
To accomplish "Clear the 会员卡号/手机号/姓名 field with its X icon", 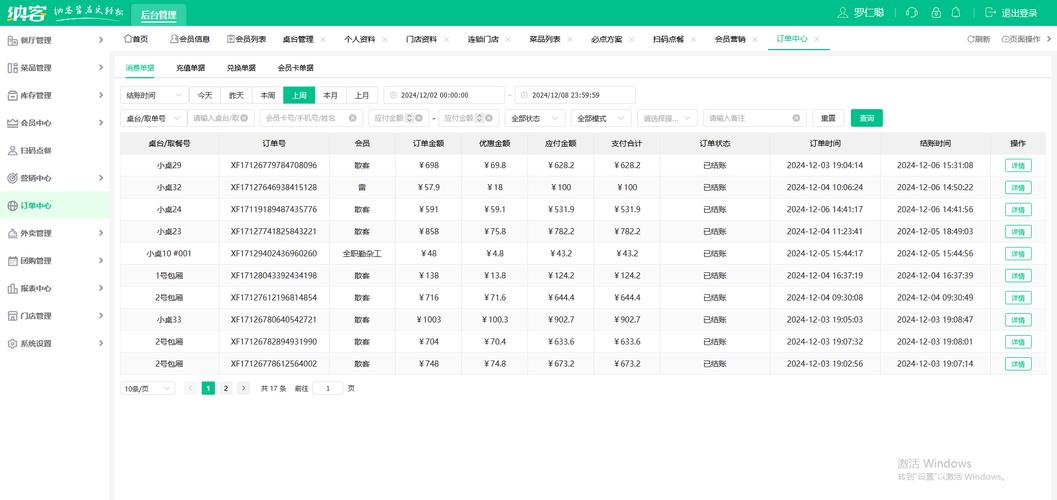I will click(x=352, y=118).
